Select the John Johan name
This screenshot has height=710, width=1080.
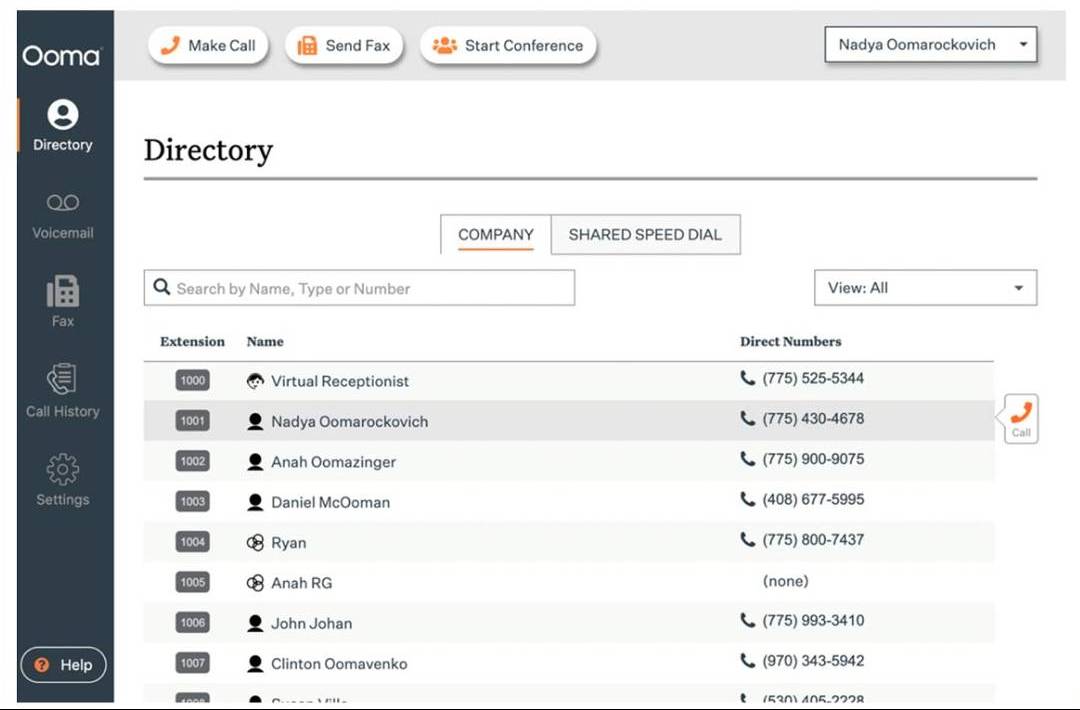311,623
